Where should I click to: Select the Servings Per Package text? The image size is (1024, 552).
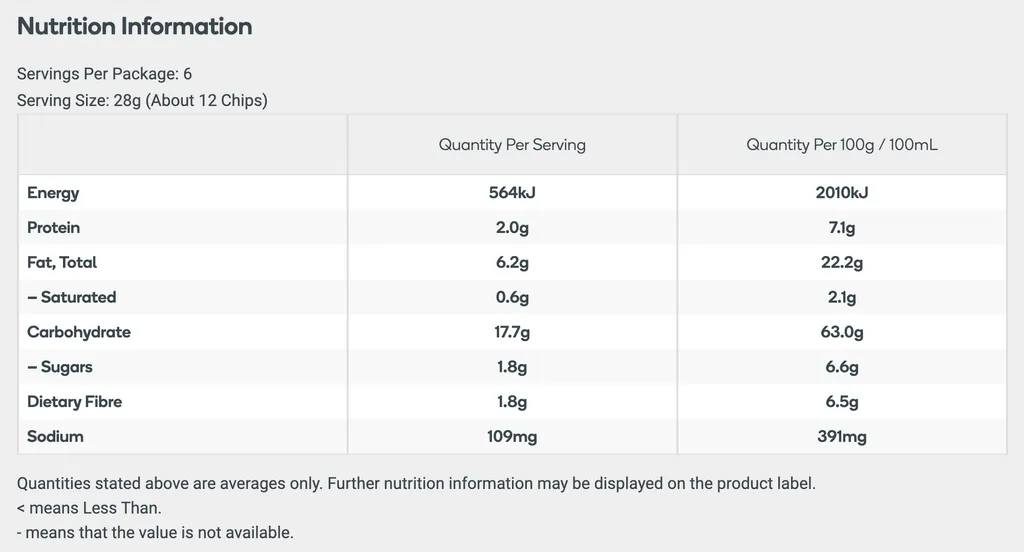pos(104,74)
